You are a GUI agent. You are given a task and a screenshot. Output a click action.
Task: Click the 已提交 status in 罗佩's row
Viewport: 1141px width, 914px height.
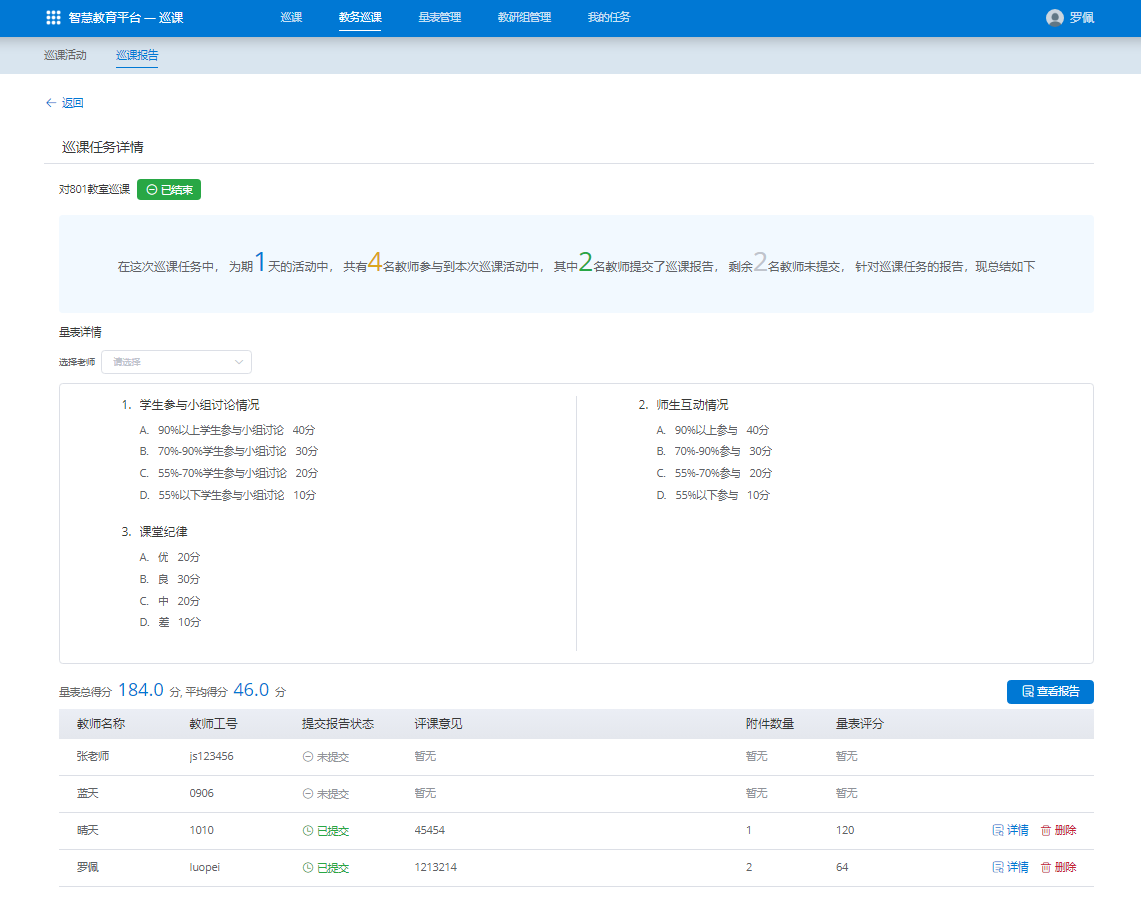tap(326, 868)
